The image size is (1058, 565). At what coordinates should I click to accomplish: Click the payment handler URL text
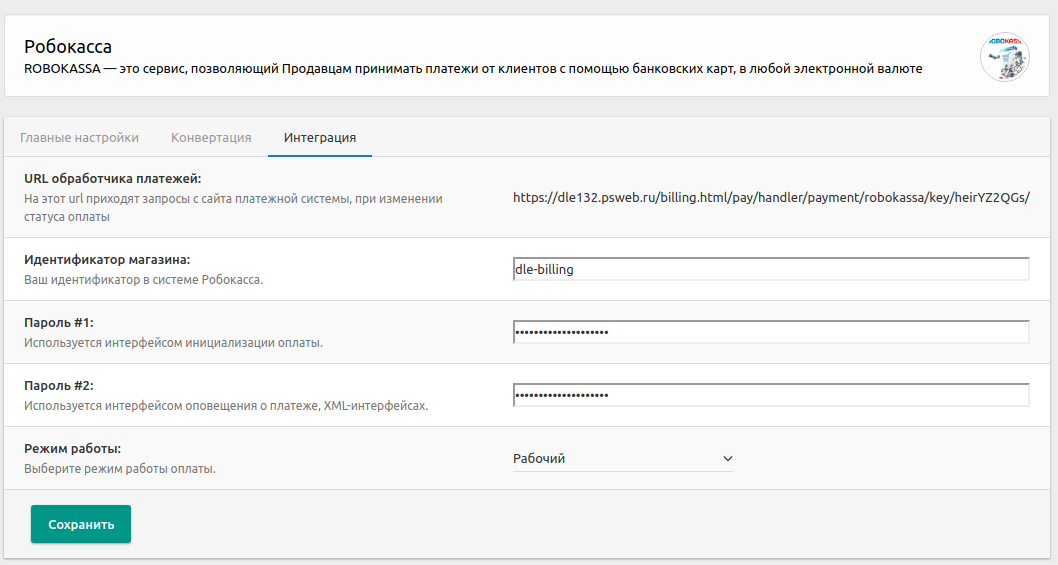[771, 198]
